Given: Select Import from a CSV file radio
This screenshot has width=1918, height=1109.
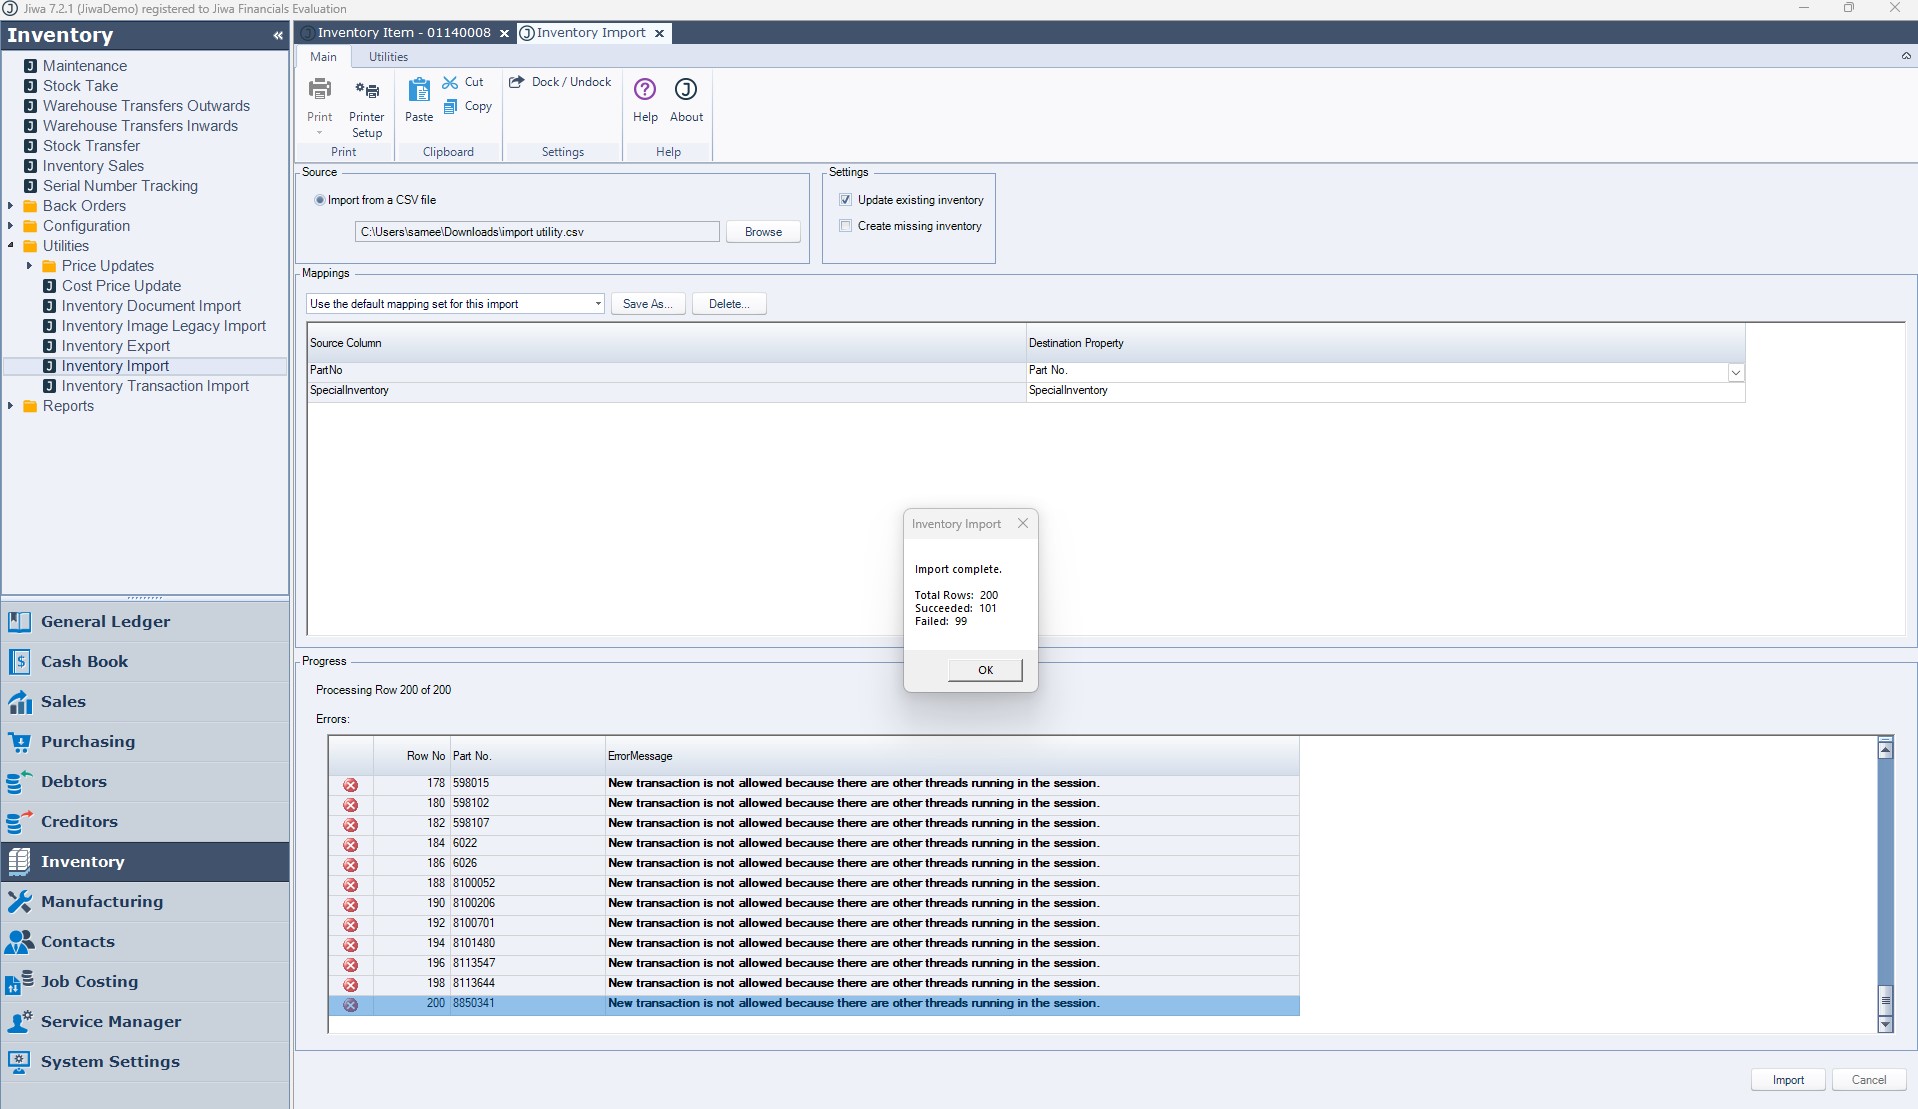Looking at the screenshot, I should pyautogui.click(x=320, y=200).
